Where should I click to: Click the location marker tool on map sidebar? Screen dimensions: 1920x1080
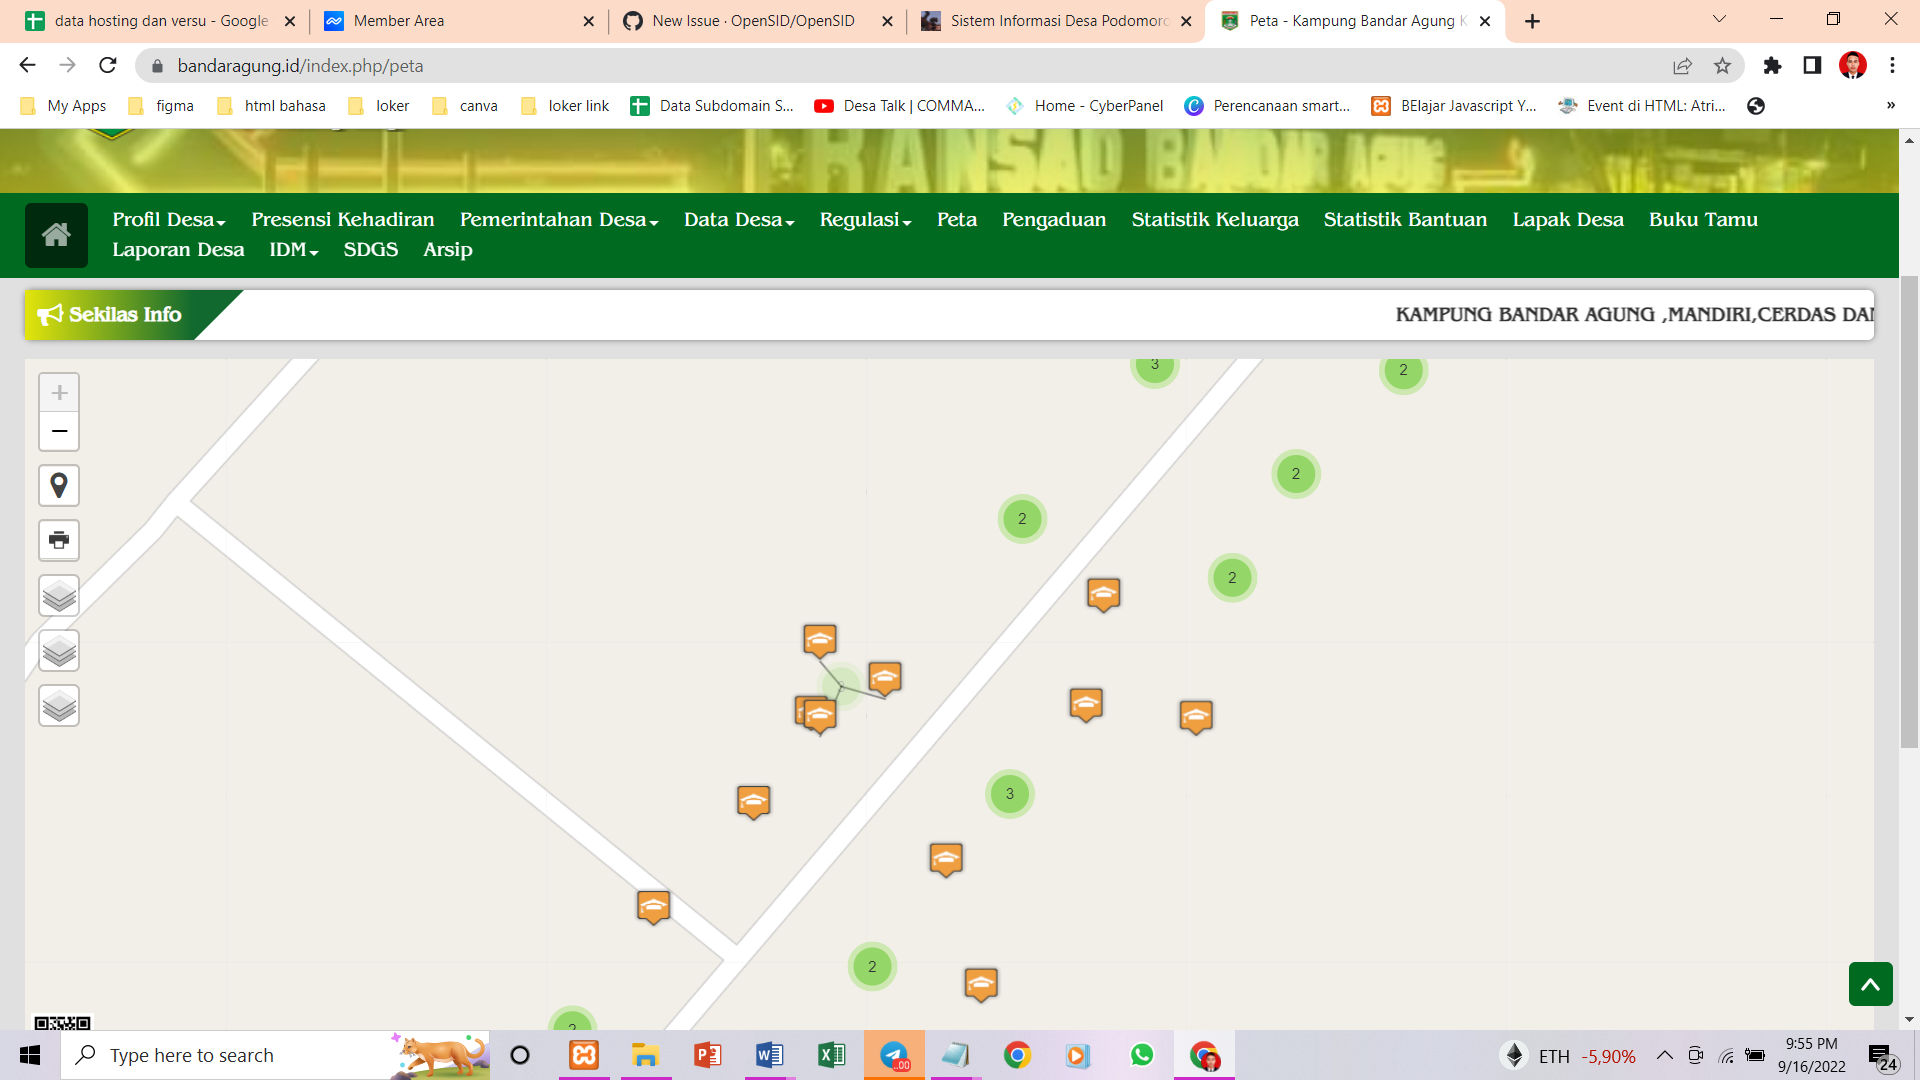pyautogui.click(x=59, y=485)
